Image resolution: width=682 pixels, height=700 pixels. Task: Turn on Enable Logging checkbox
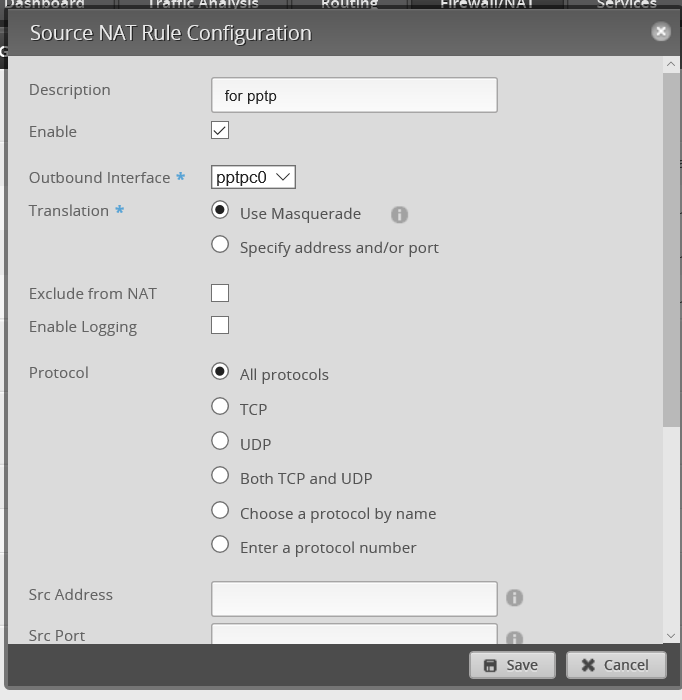pos(220,325)
